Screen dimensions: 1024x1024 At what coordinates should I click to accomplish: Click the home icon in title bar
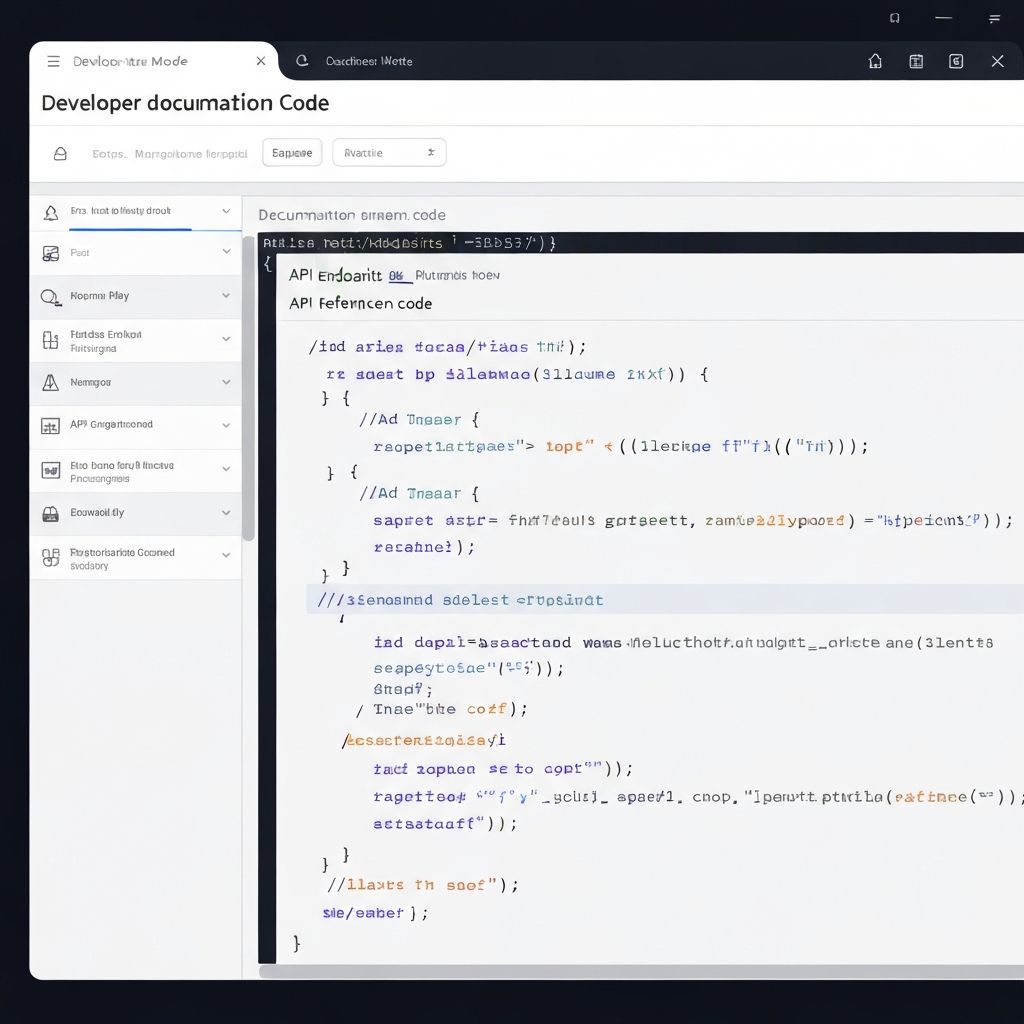click(x=875, y=61)
